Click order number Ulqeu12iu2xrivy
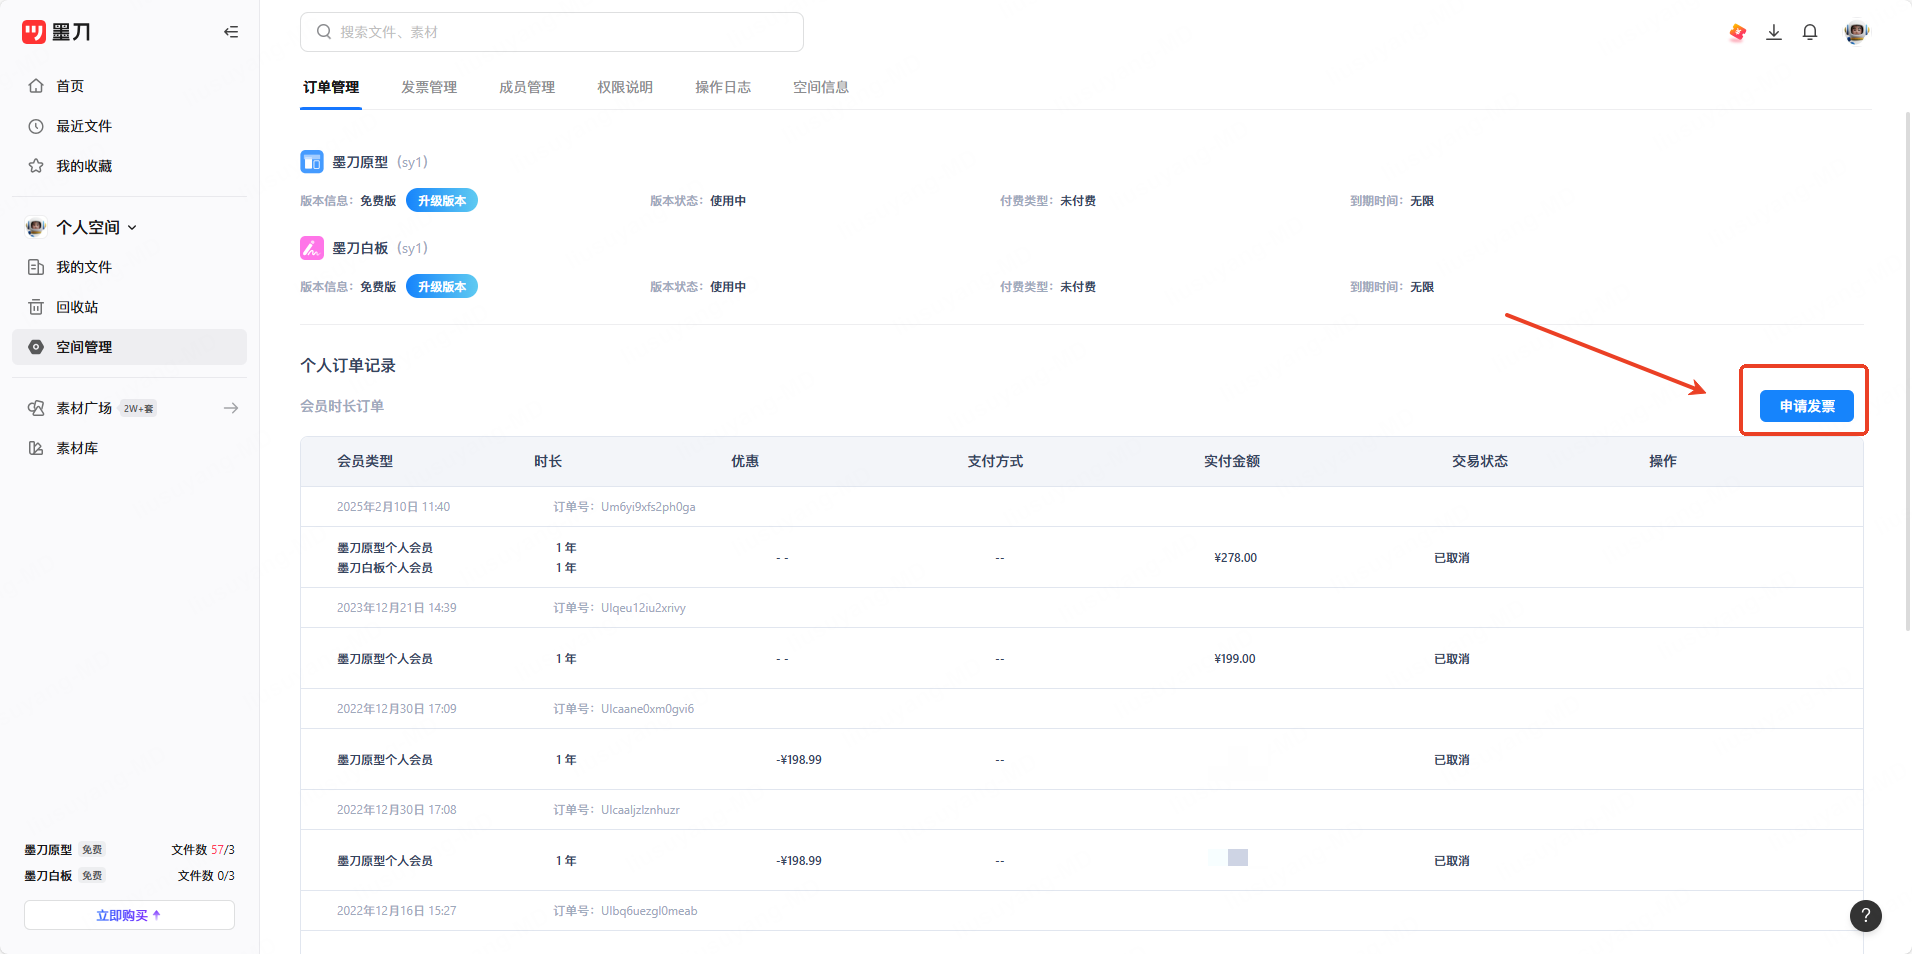 point(643,608)
